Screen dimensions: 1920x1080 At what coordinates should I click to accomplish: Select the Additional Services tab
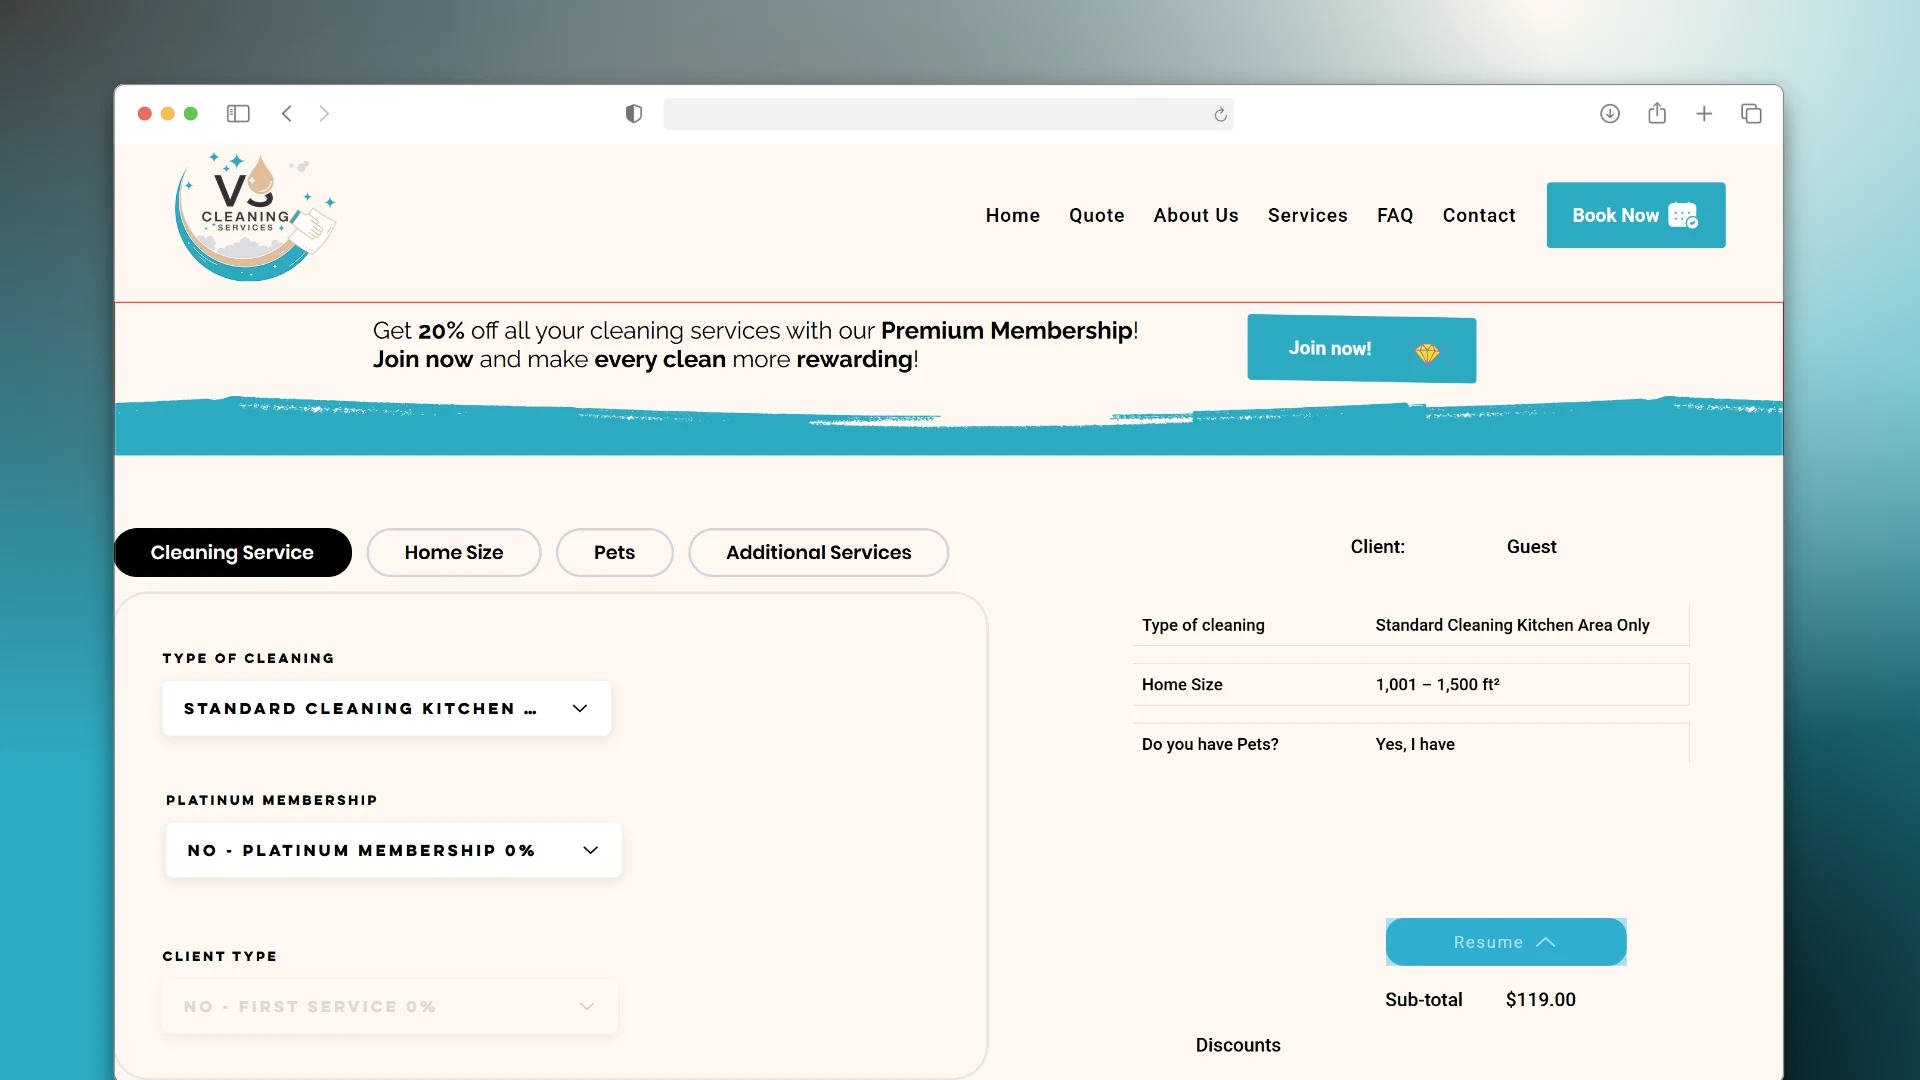click(x=818, y=552)
